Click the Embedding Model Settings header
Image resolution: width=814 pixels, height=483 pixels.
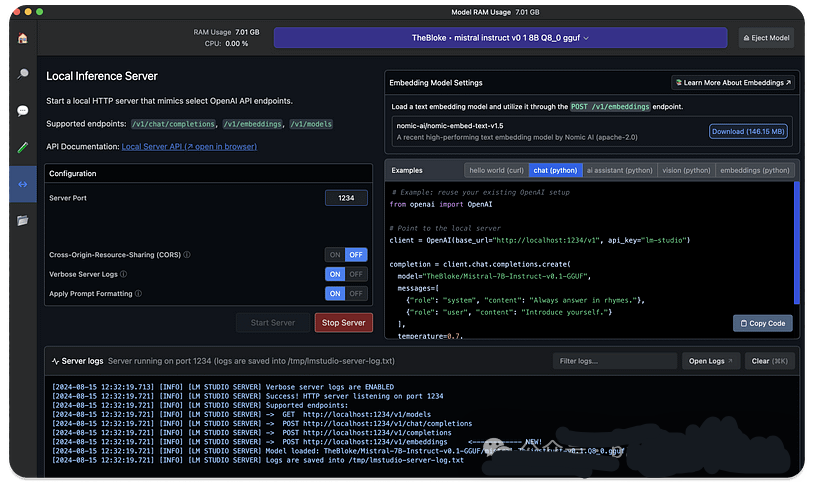436,83
